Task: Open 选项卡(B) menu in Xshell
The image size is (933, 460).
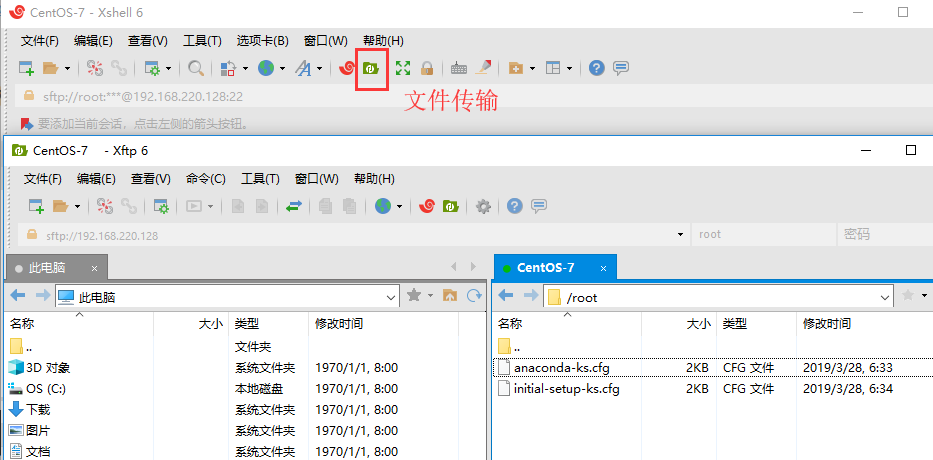Action: pyautogui.click(x=262, y=40)
